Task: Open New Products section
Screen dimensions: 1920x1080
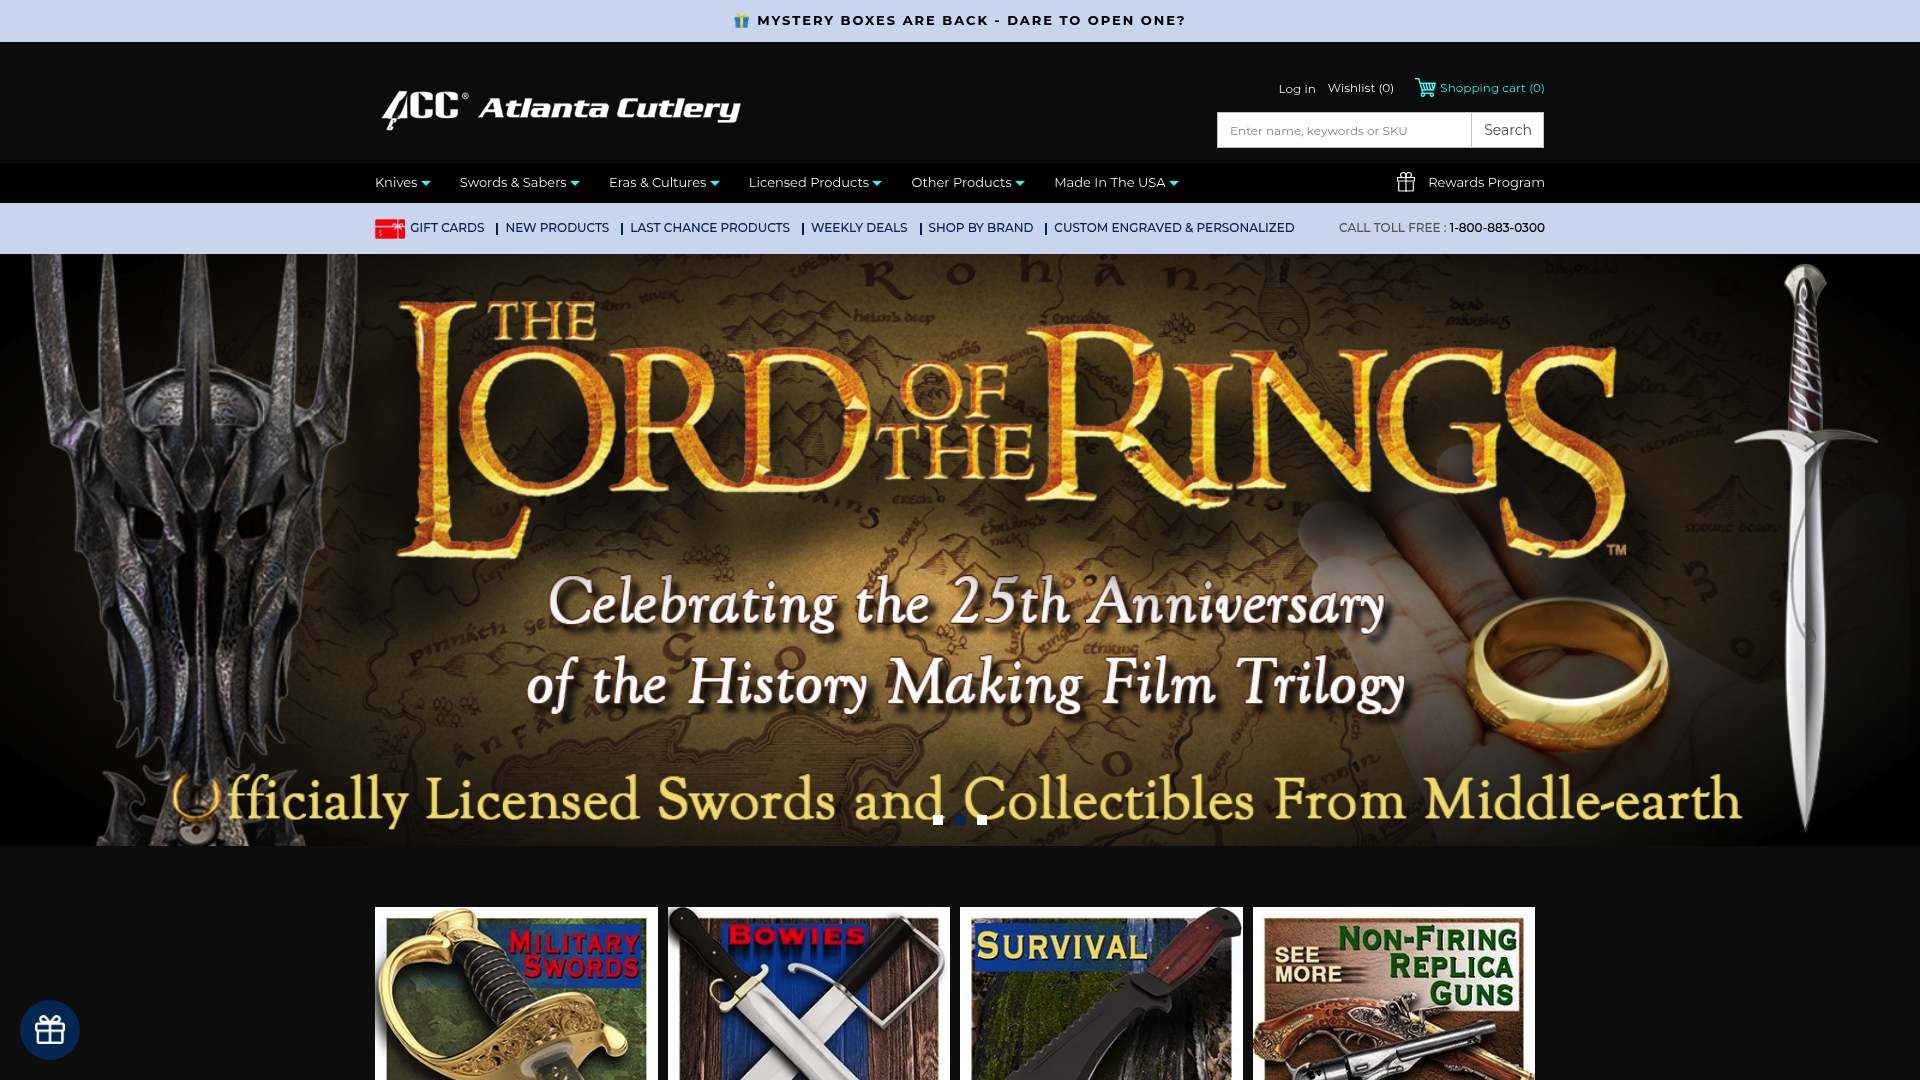Action: tap(557, 228)
